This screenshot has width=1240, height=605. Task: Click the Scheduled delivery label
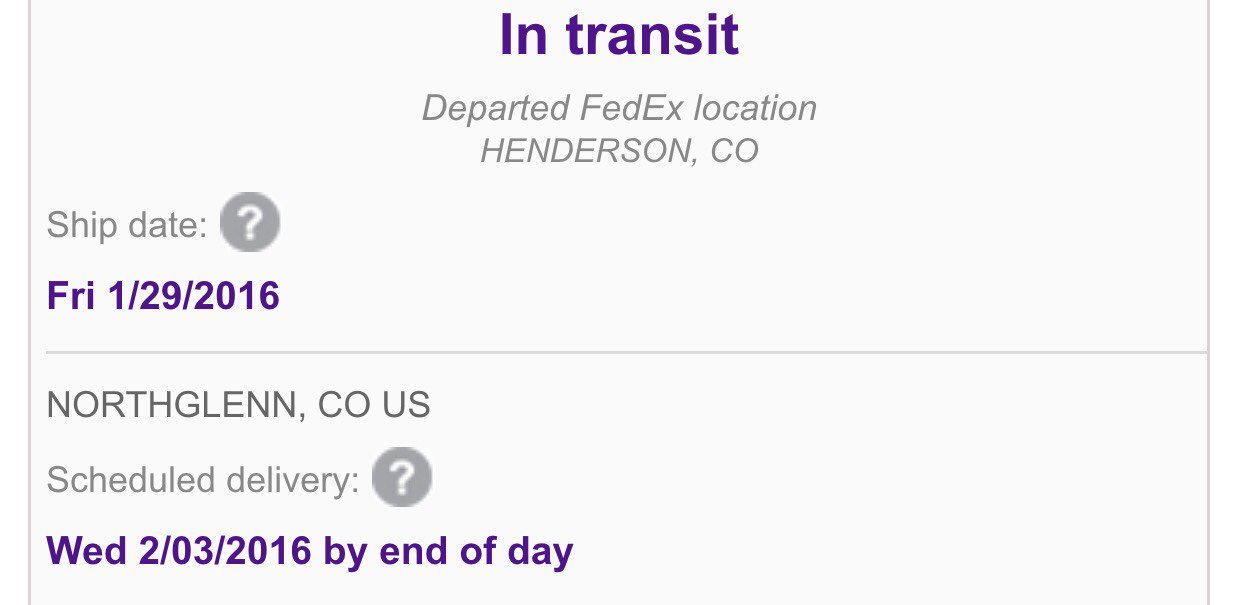tap(203, 481)
